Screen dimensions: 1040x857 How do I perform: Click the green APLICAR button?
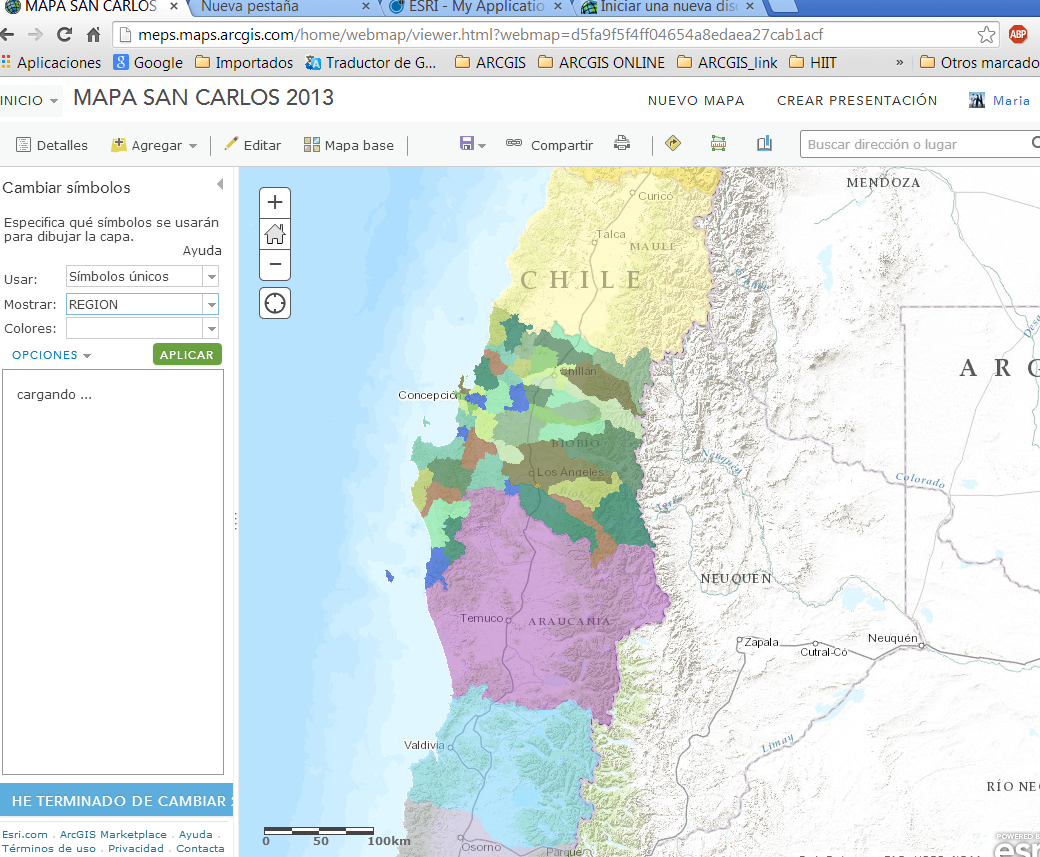click(187, 355)
